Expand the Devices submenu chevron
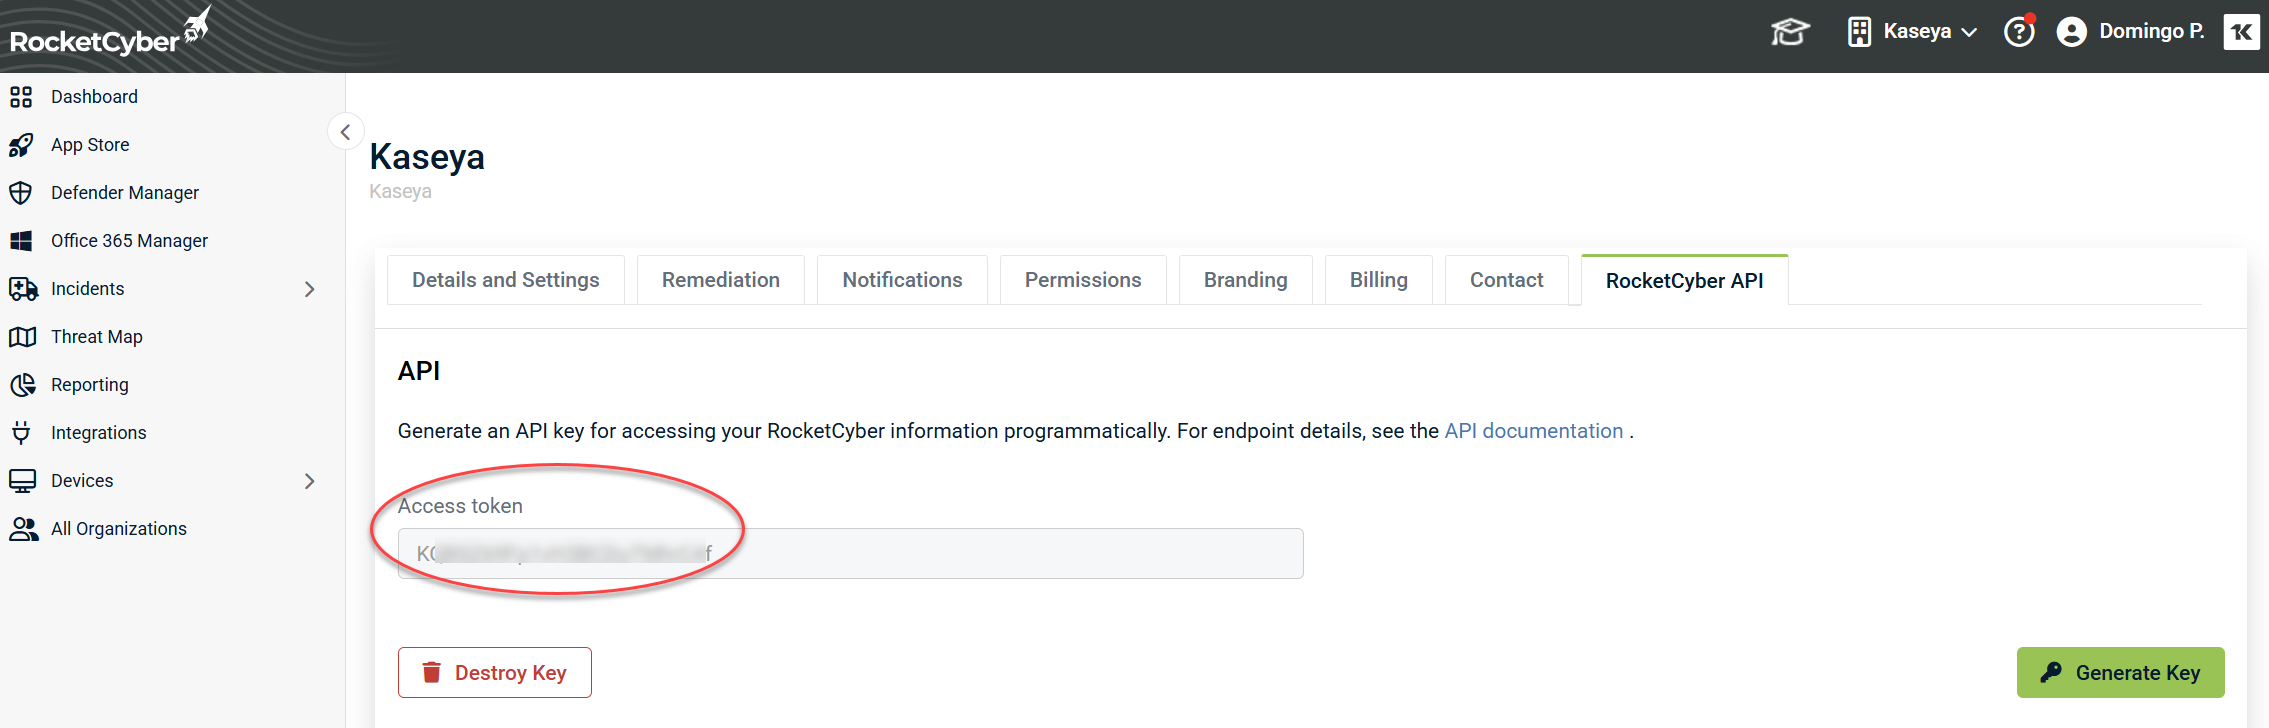 pos(309,481)
